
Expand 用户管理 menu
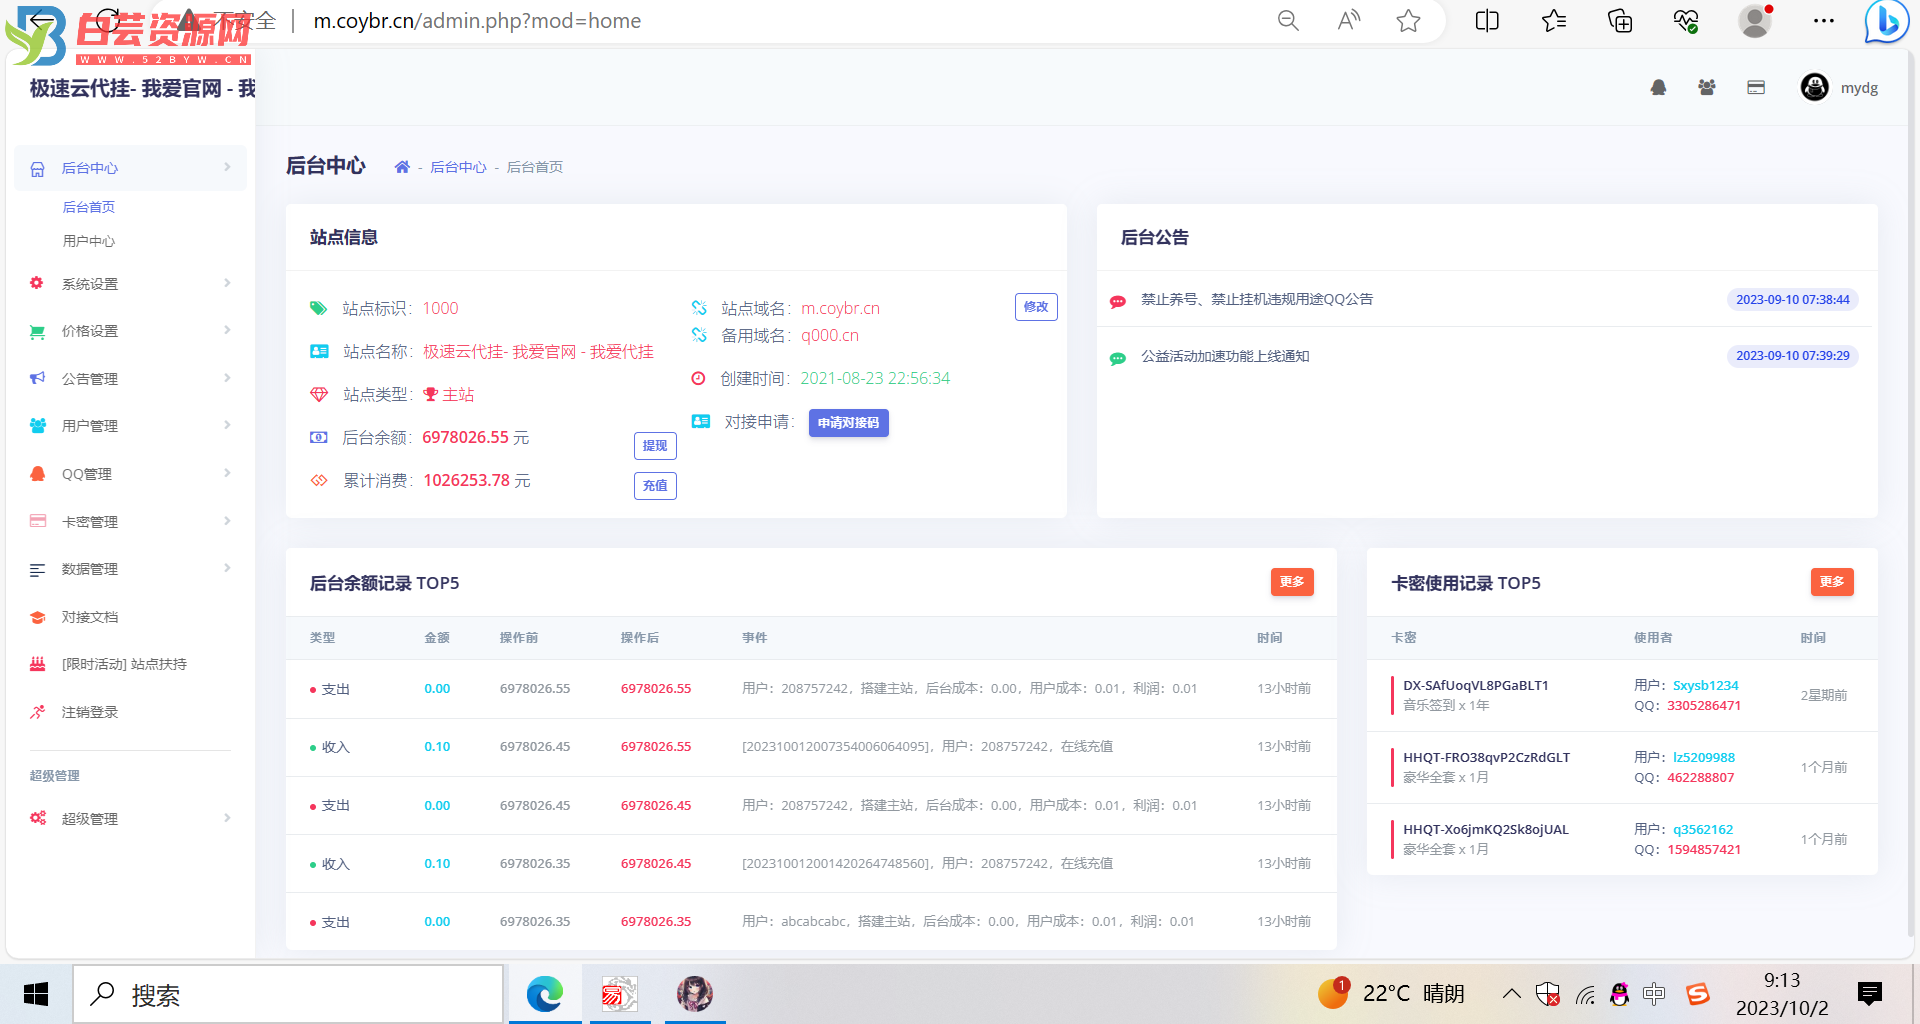131,426
